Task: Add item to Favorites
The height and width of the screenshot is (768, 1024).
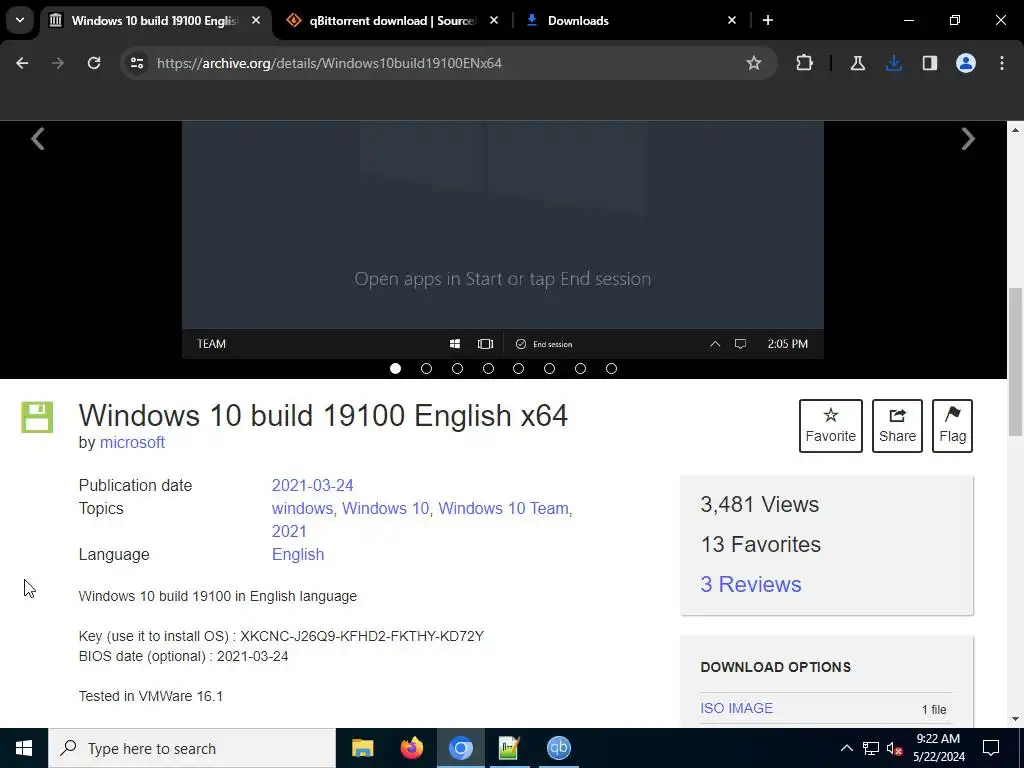Action: [x=831, y=426]
